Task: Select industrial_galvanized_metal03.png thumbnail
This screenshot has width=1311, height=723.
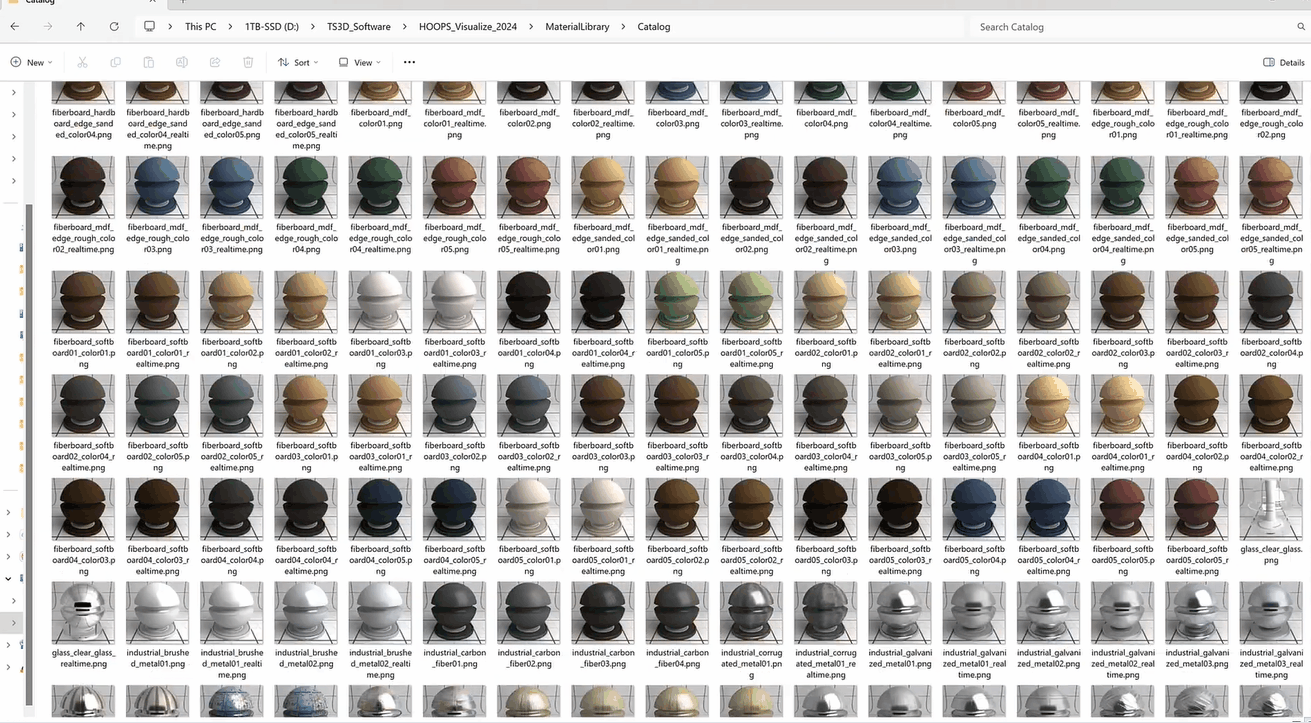Action: tap(1197, 613)
